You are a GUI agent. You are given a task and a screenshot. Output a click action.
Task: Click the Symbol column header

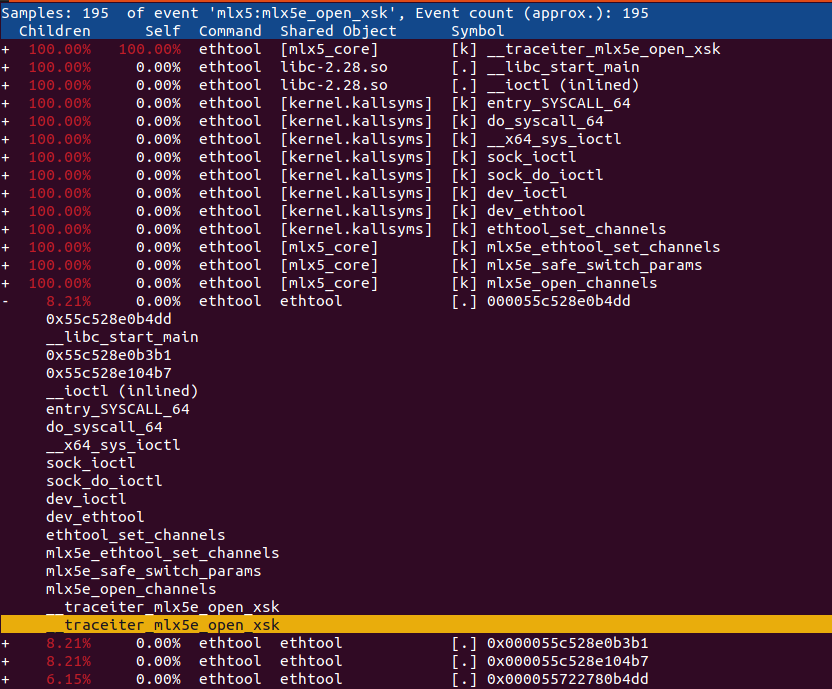point(478,31)
